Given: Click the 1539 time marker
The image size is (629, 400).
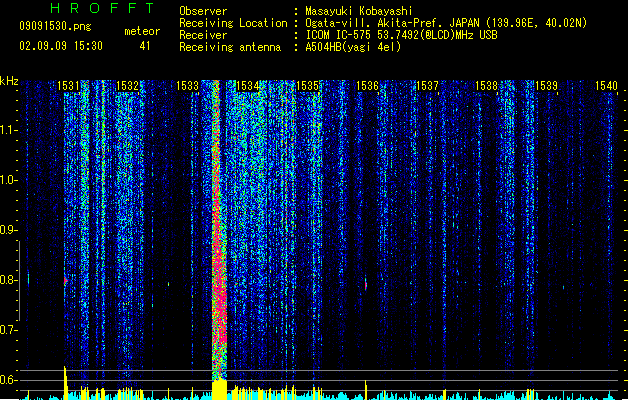Looking at the screenshot, I should click(546, 86).
